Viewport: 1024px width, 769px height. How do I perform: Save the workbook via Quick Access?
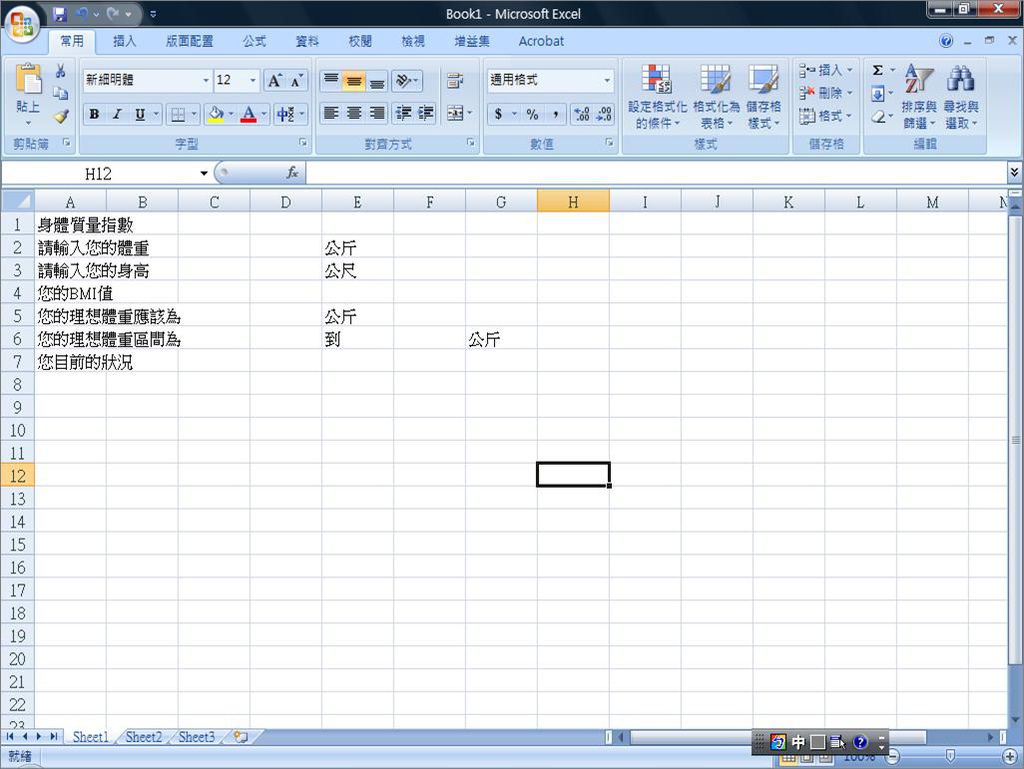(x=59, y=14)
